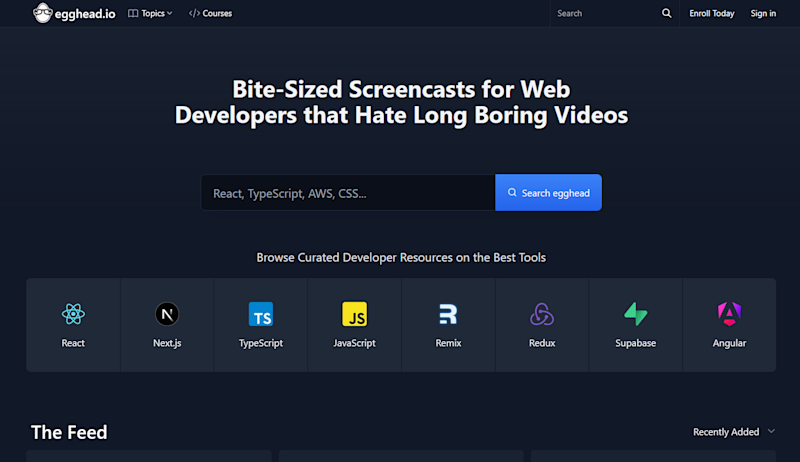This screenshot has width=800, height=462.
Task: Click The Feed heading
Action: coord(69,432)
